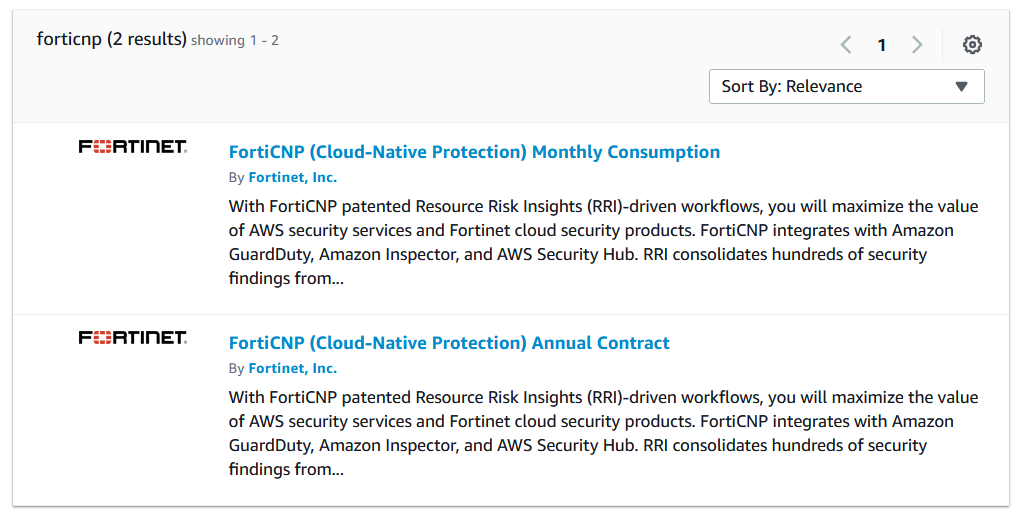Click truncated "findings from..." in Monthly Consumption result
The height and width of the screenshot is (522, 1020).
point(286,279)
